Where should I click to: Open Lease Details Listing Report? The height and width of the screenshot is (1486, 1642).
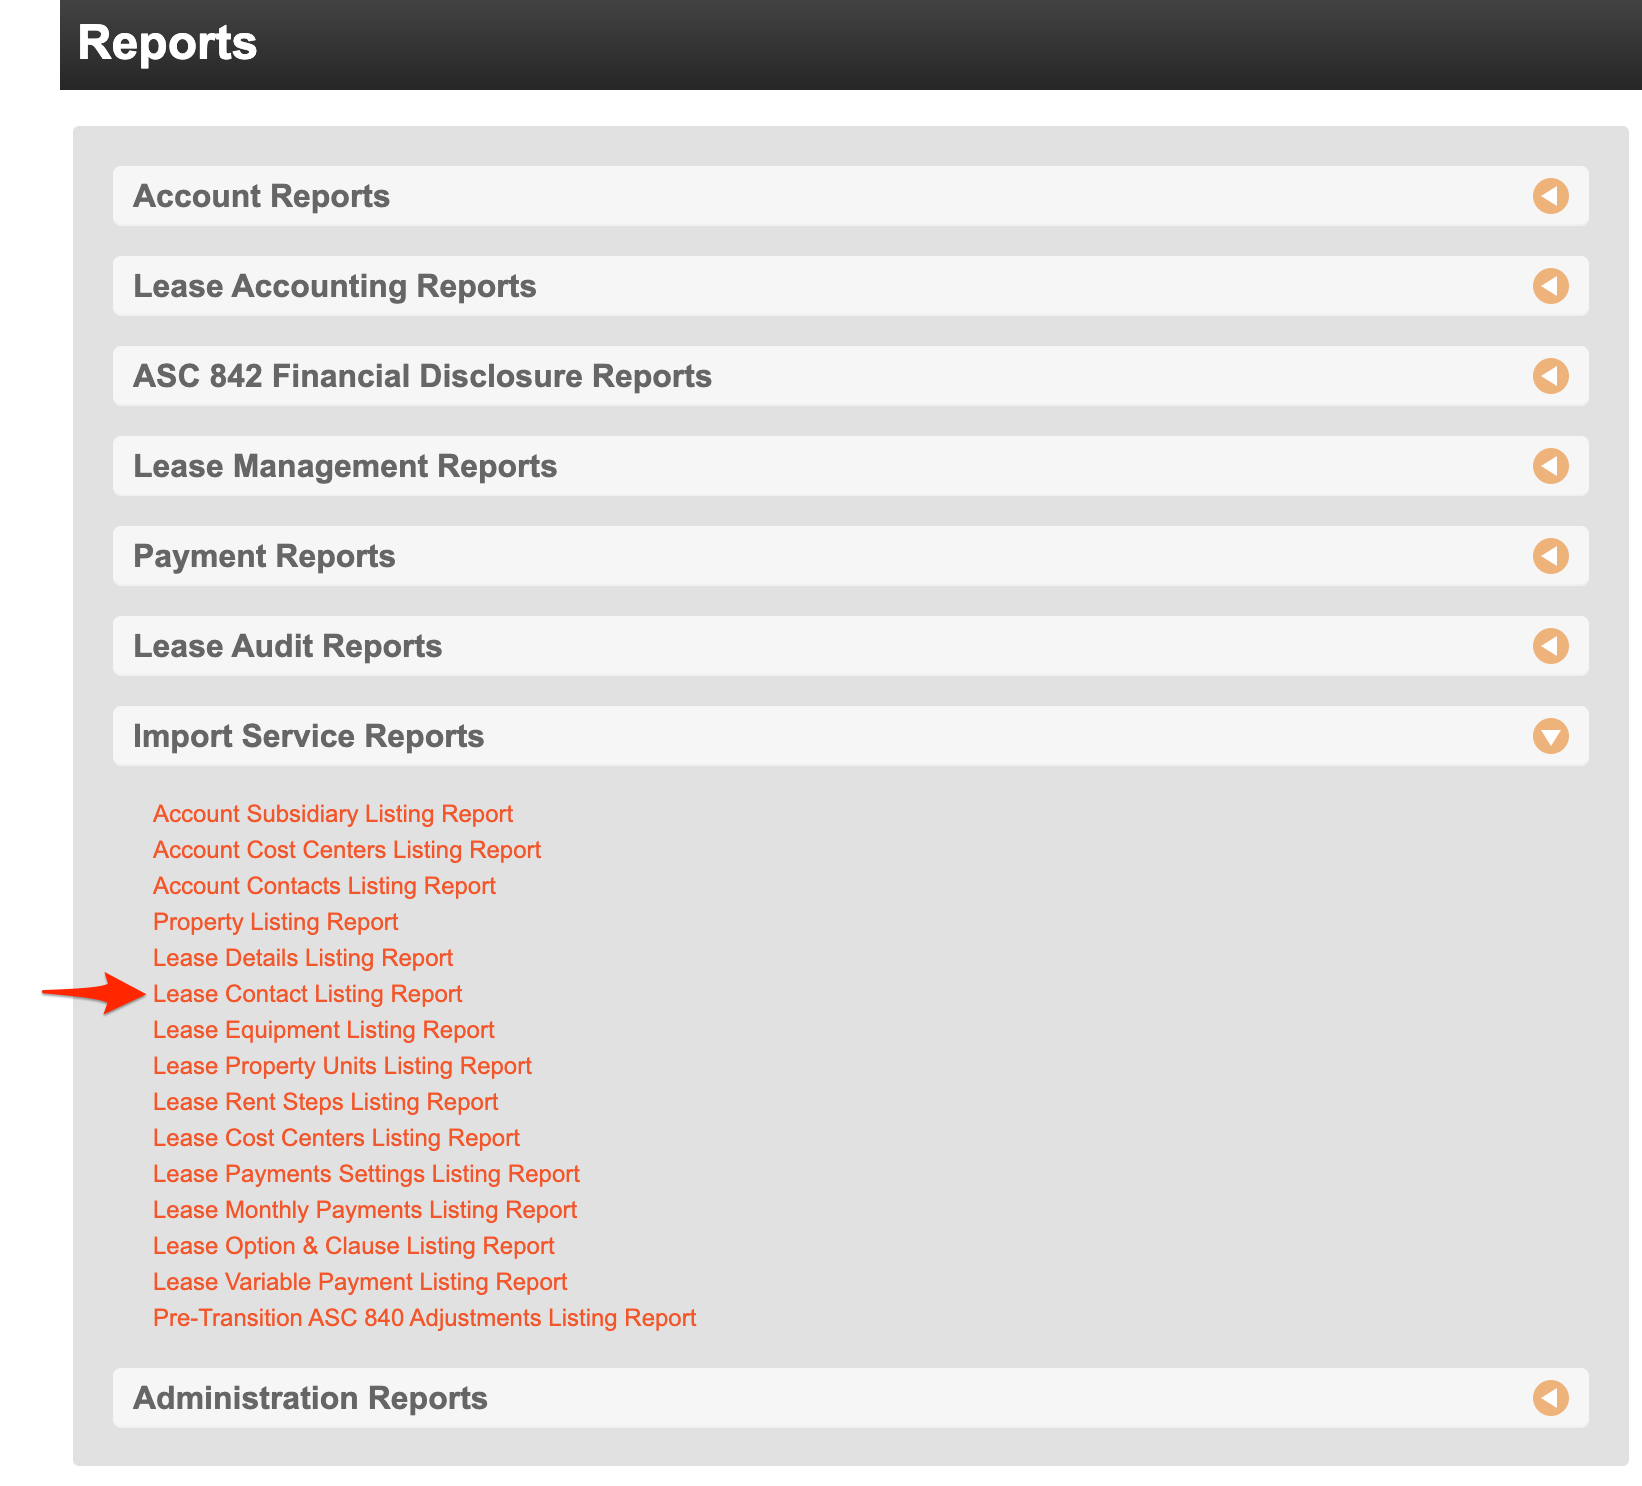click(303, 958)
